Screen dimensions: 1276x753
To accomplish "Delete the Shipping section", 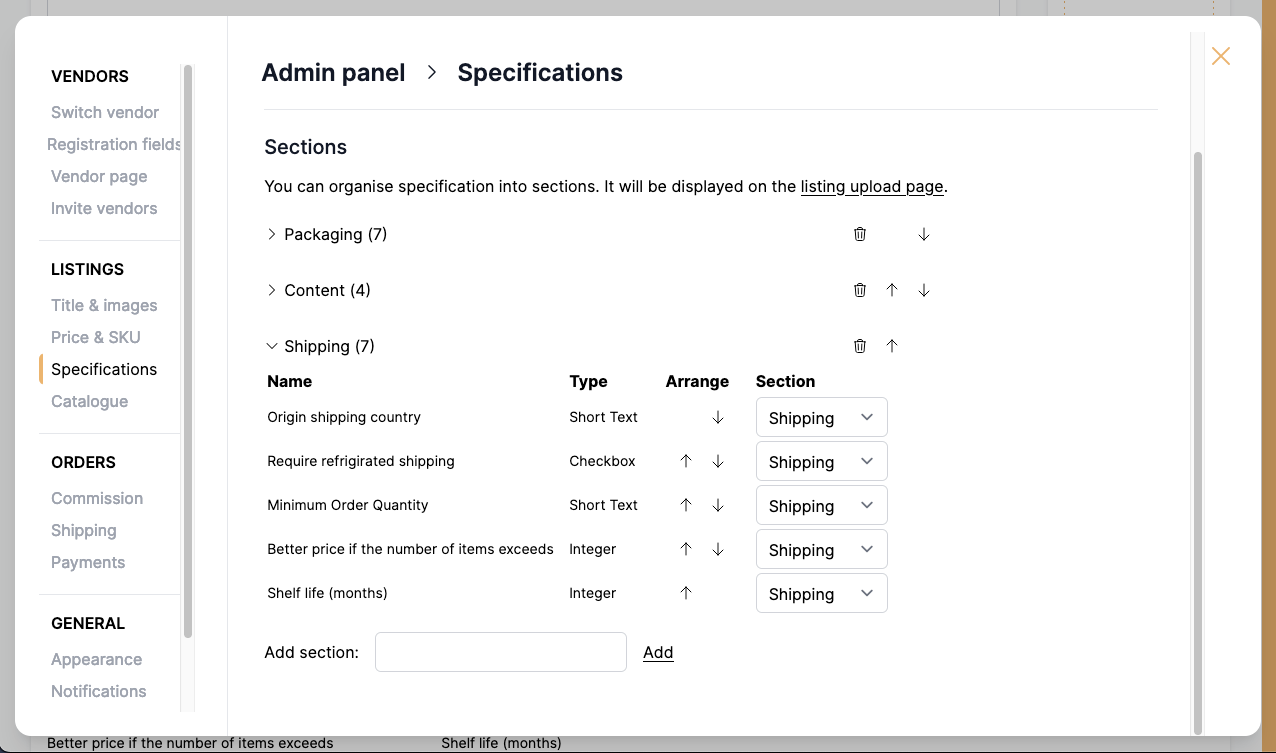I will [860, 345].
